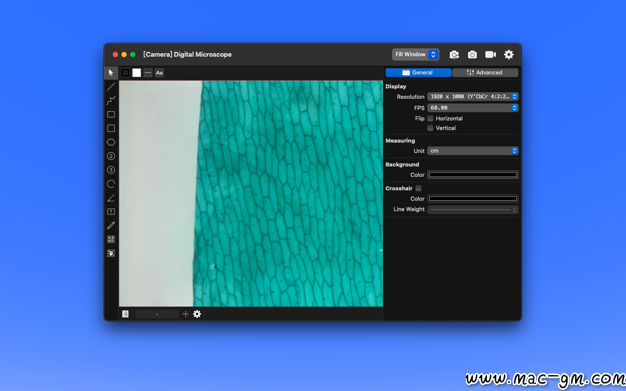Select the two-point circle tool
626x391 pixels.
pyautogui.click(x=111, y=156)
